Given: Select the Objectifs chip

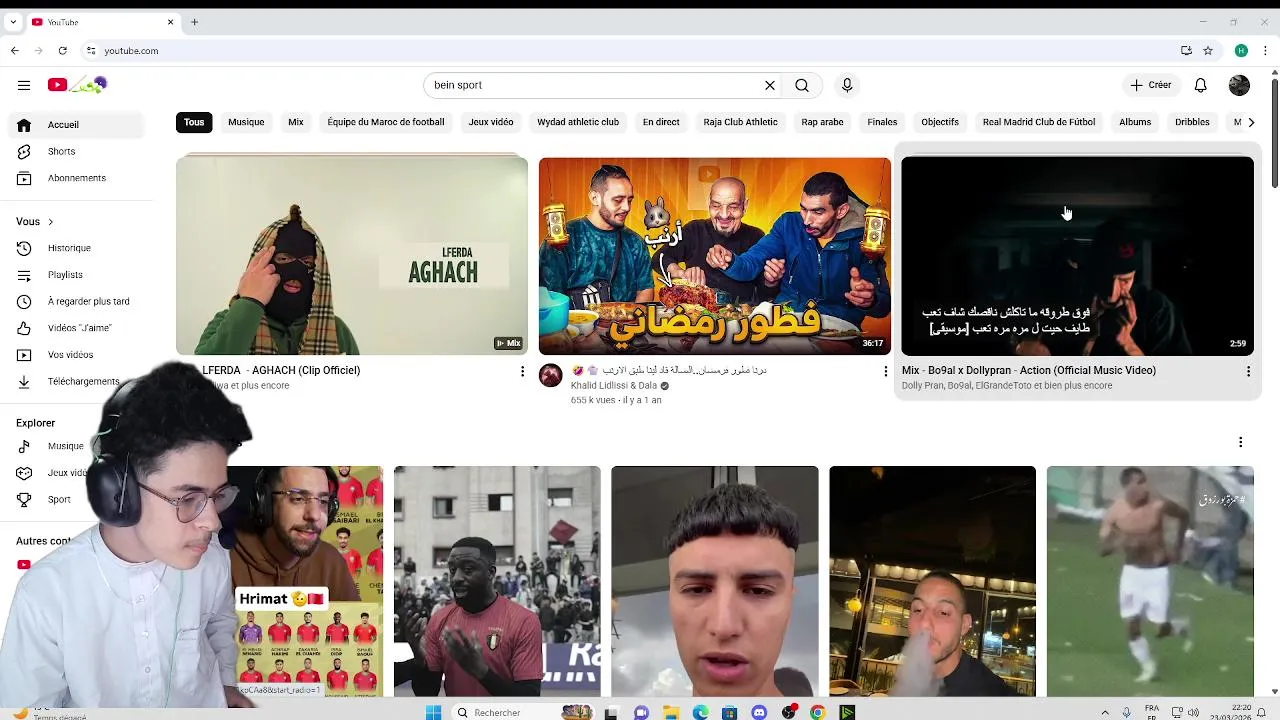Looking at the screenshot, I should click(x=940, y=122).
